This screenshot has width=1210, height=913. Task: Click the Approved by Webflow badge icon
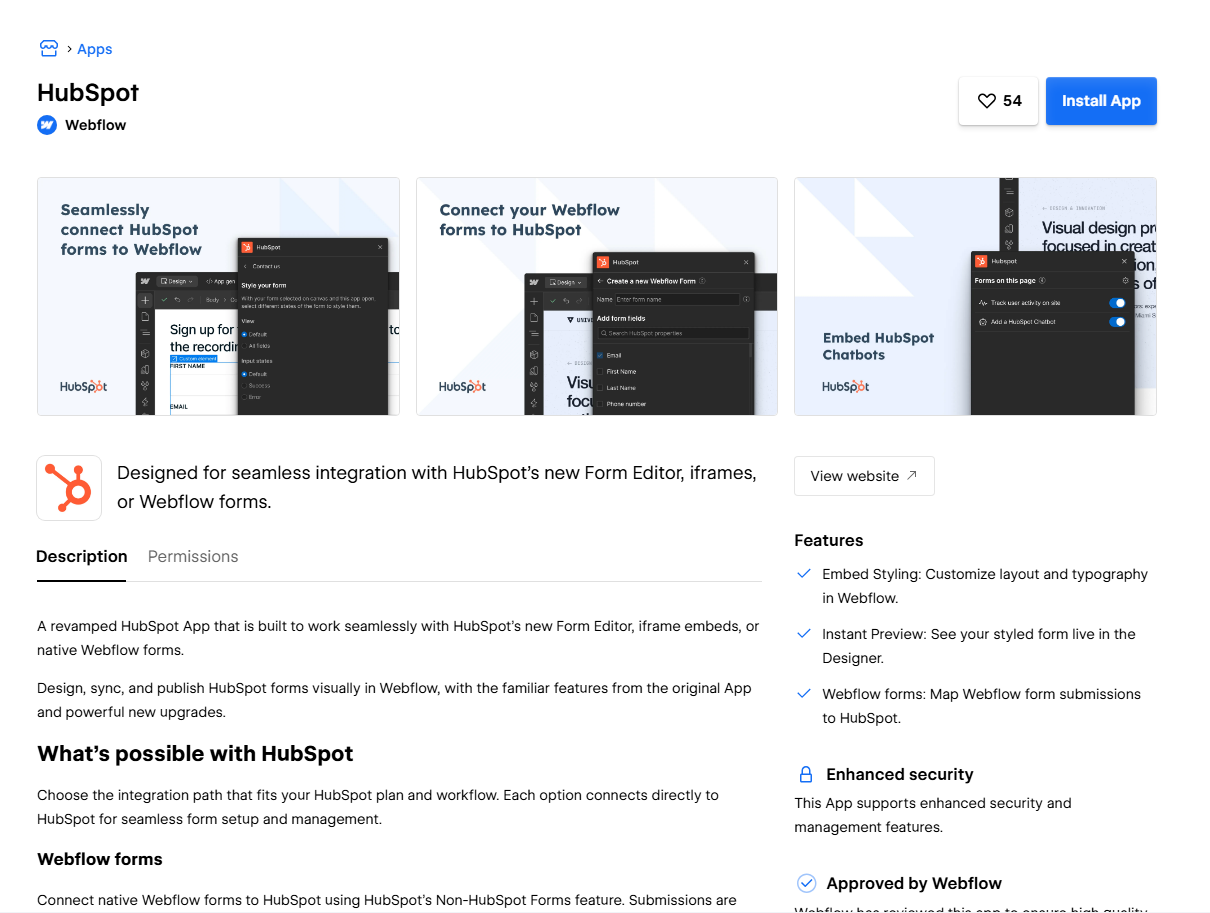(x=806, y=884)
